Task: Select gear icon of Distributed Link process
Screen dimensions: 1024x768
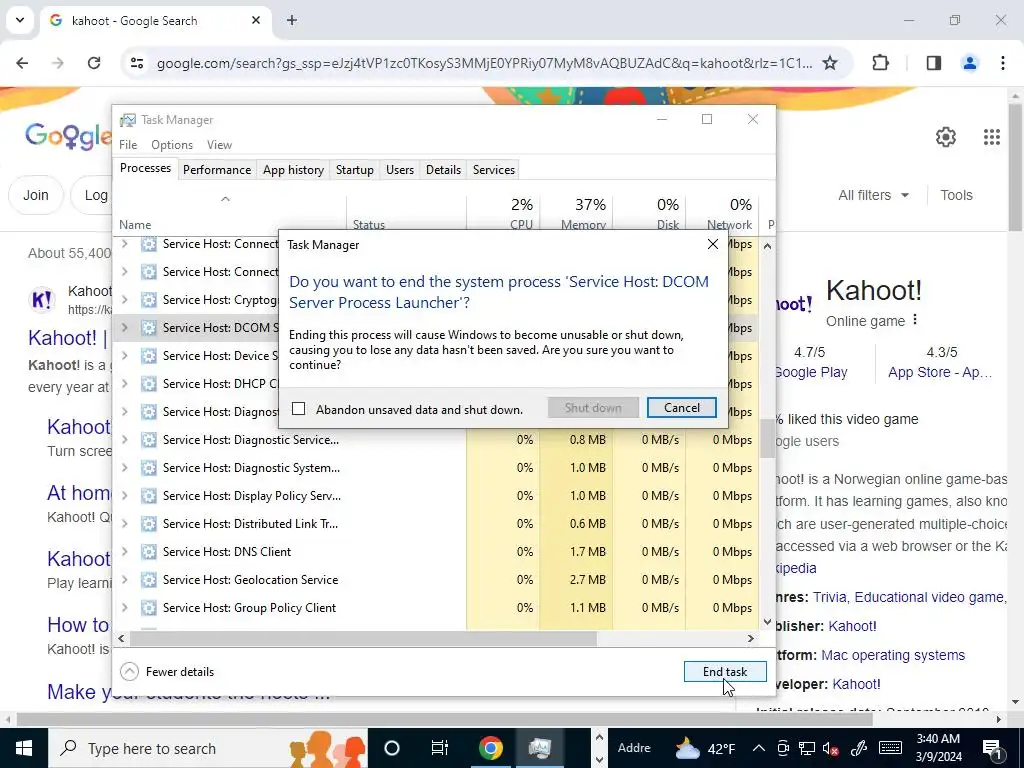Action: [149, 524]
